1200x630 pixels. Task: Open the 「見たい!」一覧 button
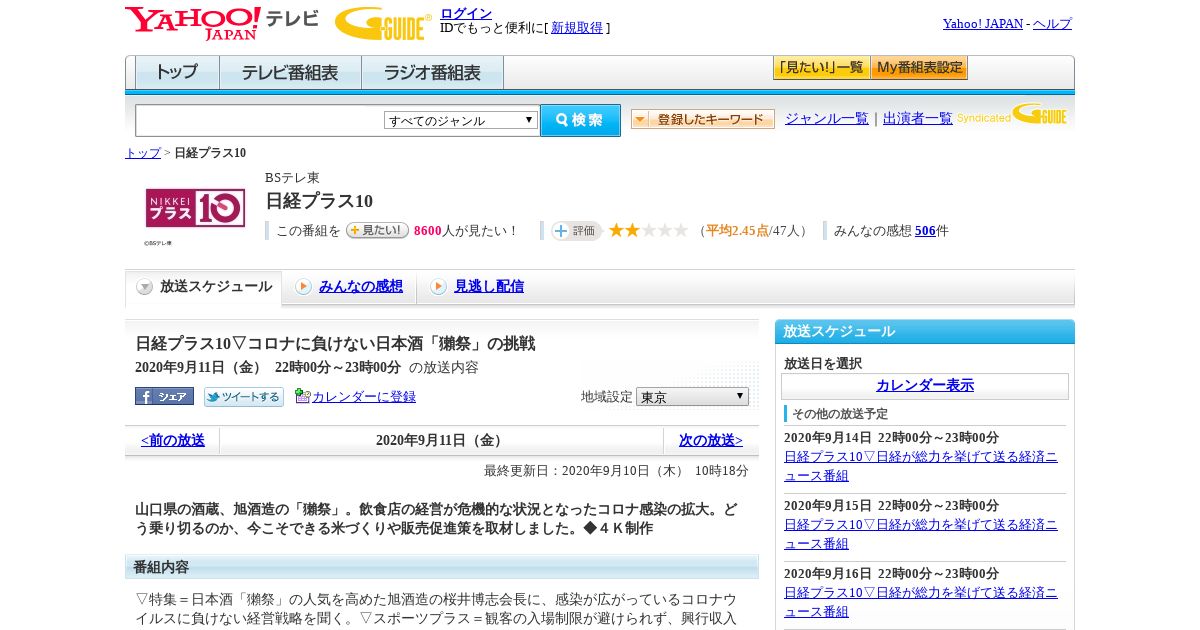click(821, 68)
